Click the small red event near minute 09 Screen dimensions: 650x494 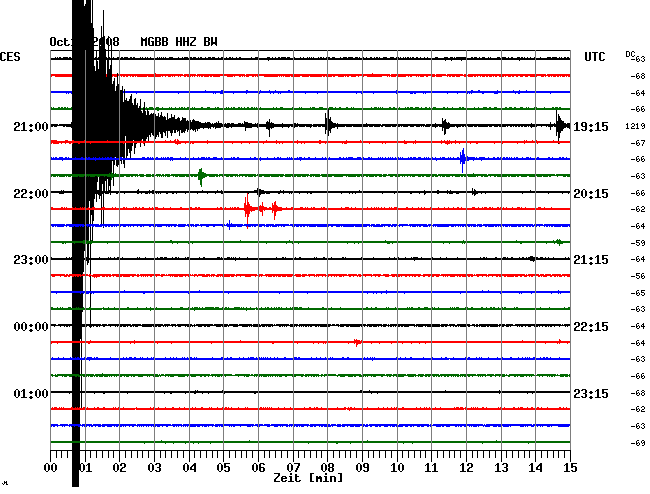(357, 342)
